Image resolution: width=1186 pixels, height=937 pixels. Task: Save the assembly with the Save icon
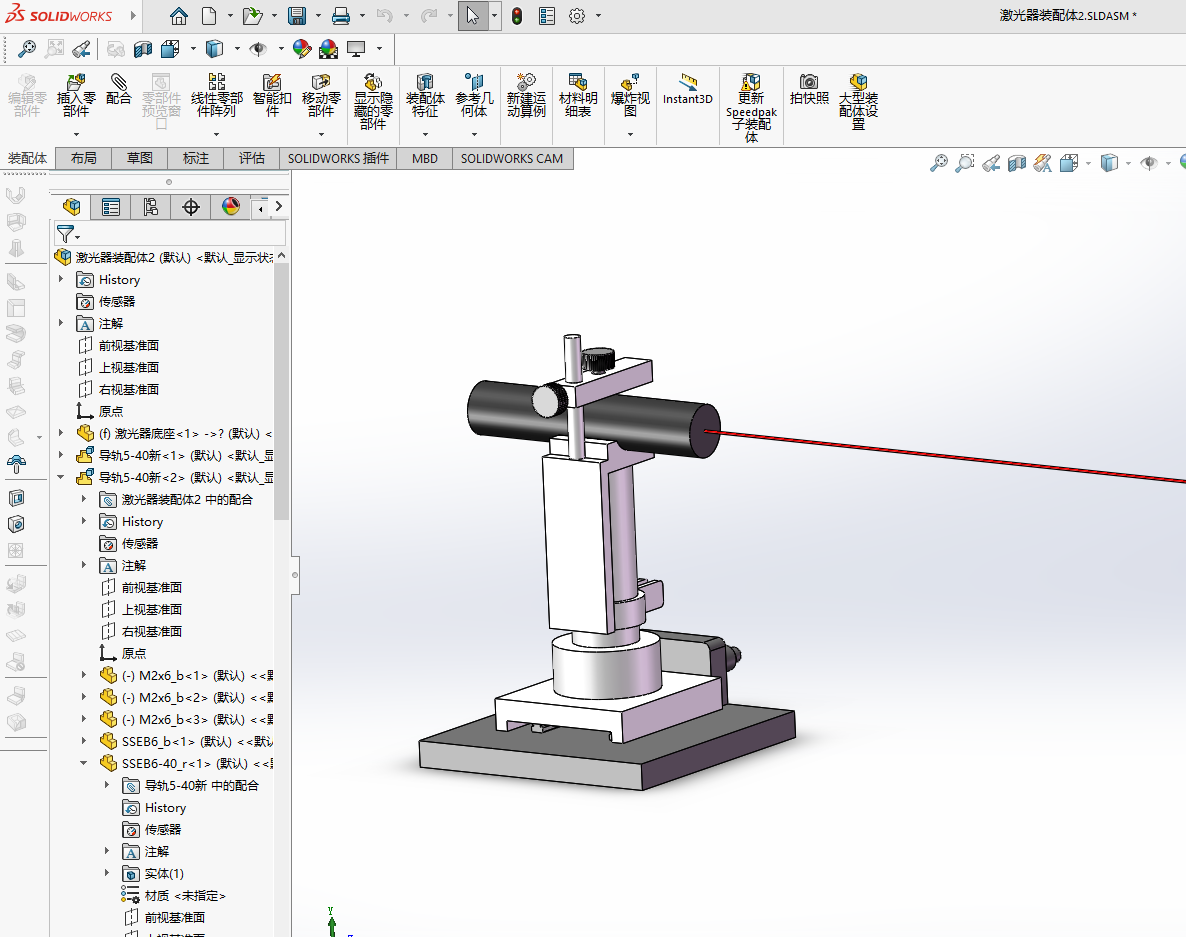click(297, 16)
